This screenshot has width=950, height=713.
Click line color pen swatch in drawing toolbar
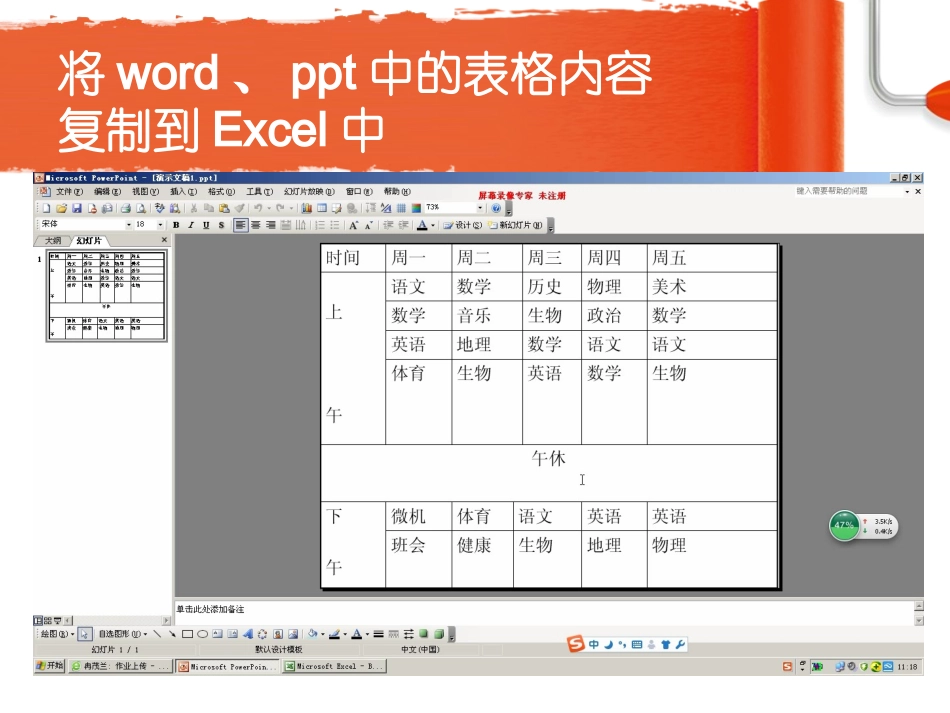(334, 634)
